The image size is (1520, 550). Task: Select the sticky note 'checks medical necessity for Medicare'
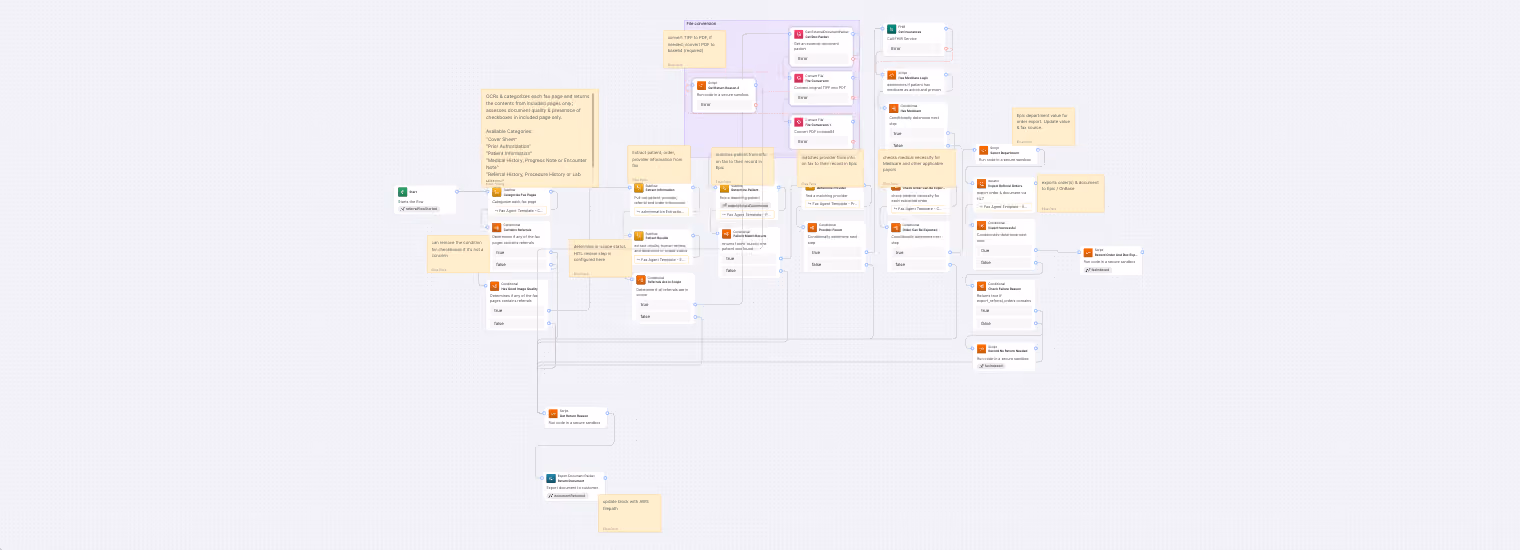click(x=917, y=167)
